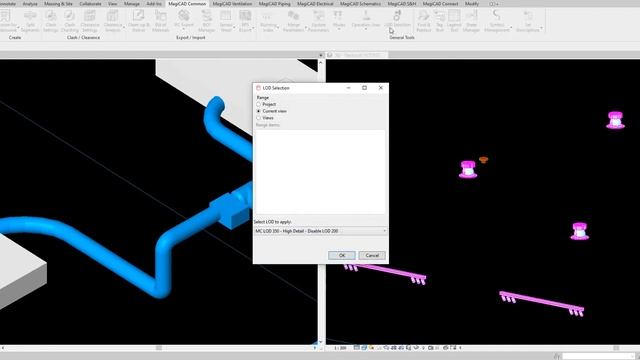Click the LOD Selection ribbon tool
The height and width of the screenshot is (360, 640).
tap(397, 20)
